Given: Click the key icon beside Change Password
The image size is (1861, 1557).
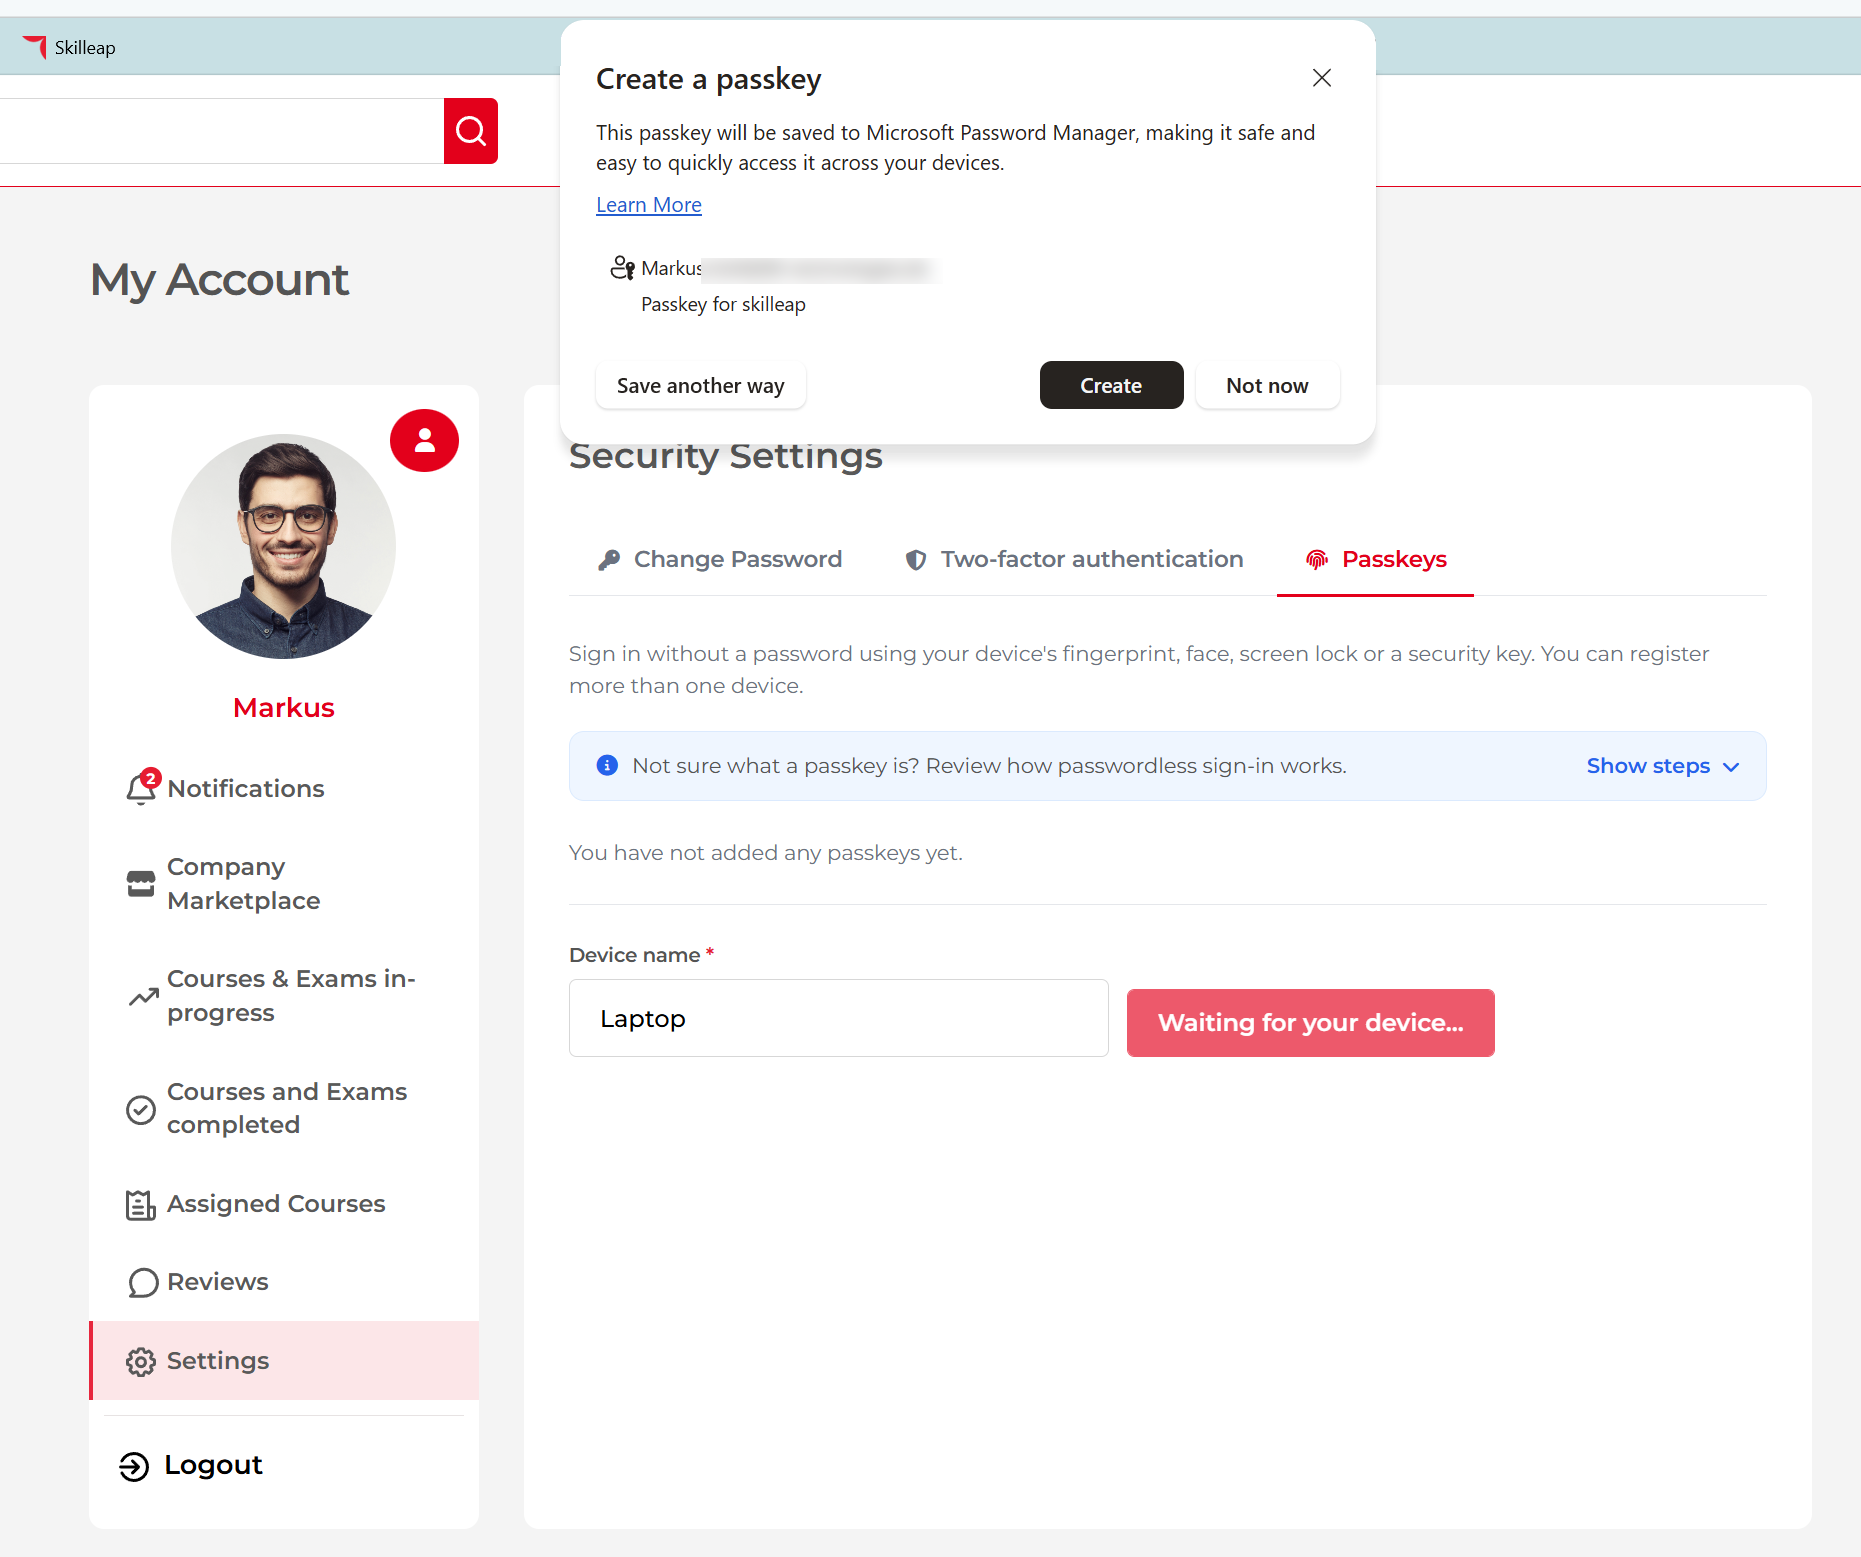Looking at the screenshot, I should coord(608,560).
